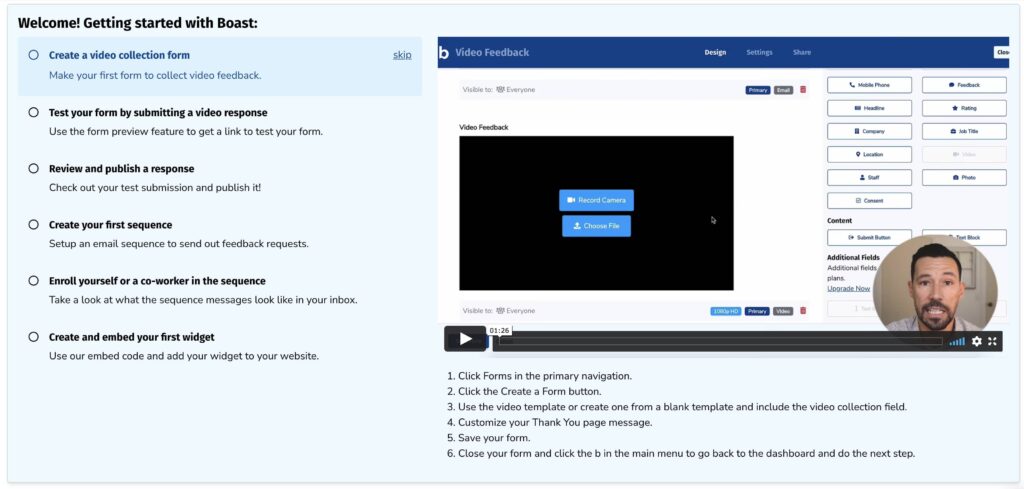Select 'Test your form by submitting a video response'
Viewport: 1024px width, 489px height.
158,112
